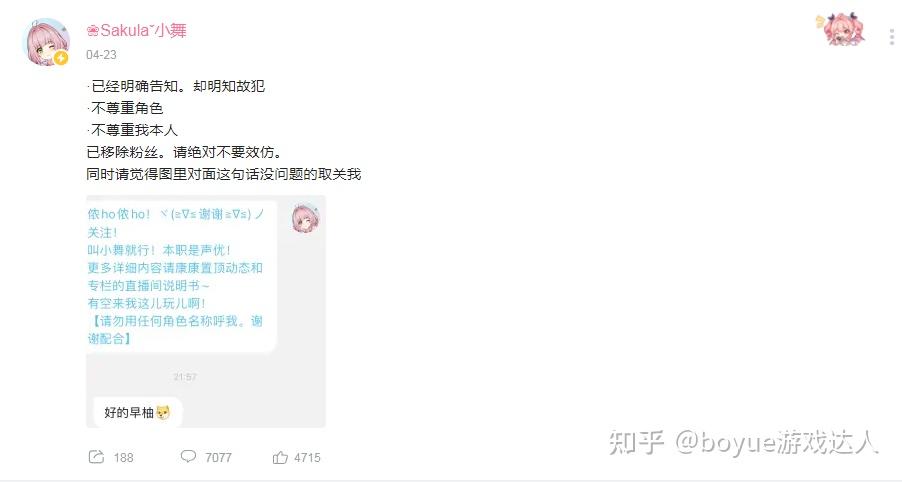
Task: Open comments with the speech bubble icon
Action: point(188,457)
